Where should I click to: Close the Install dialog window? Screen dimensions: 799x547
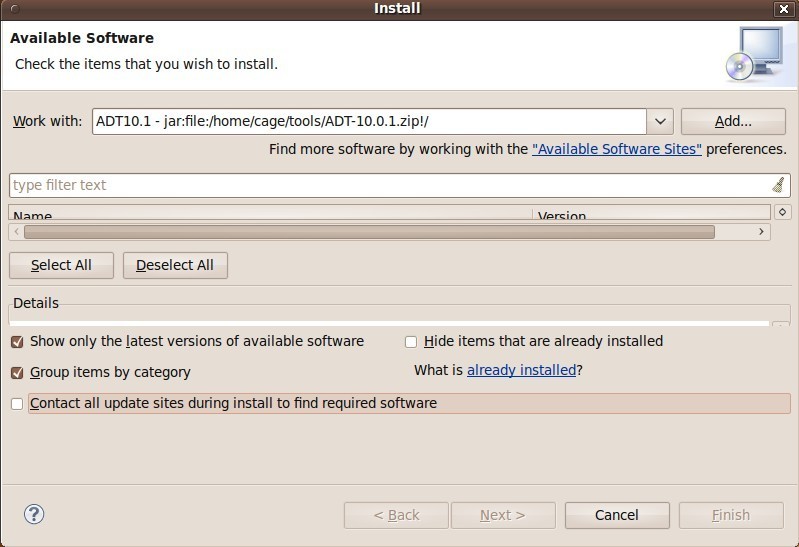point(784,9)
